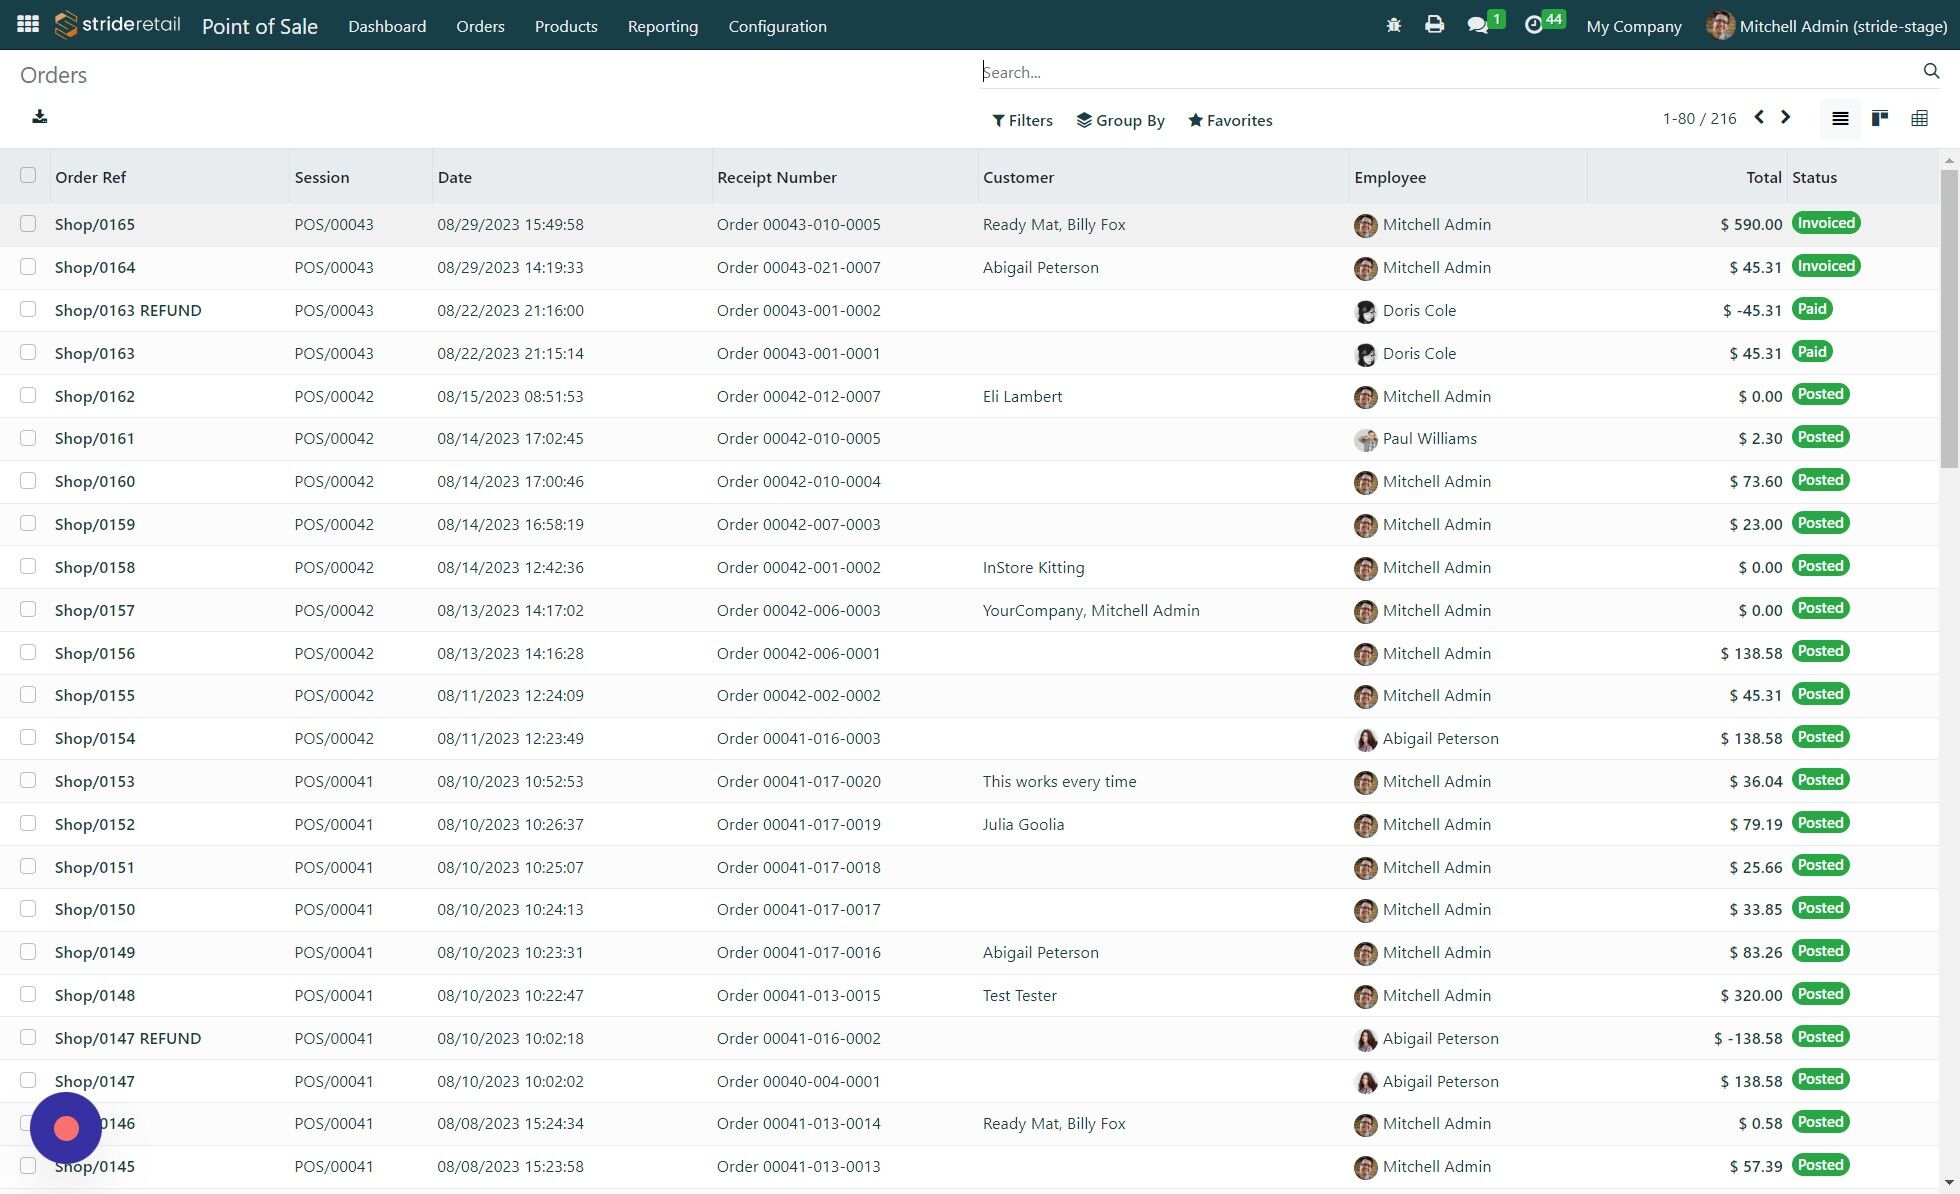Click the export download icon above the list
The width and height of the screenshot is (1960, 1194).
click(40, 117)
